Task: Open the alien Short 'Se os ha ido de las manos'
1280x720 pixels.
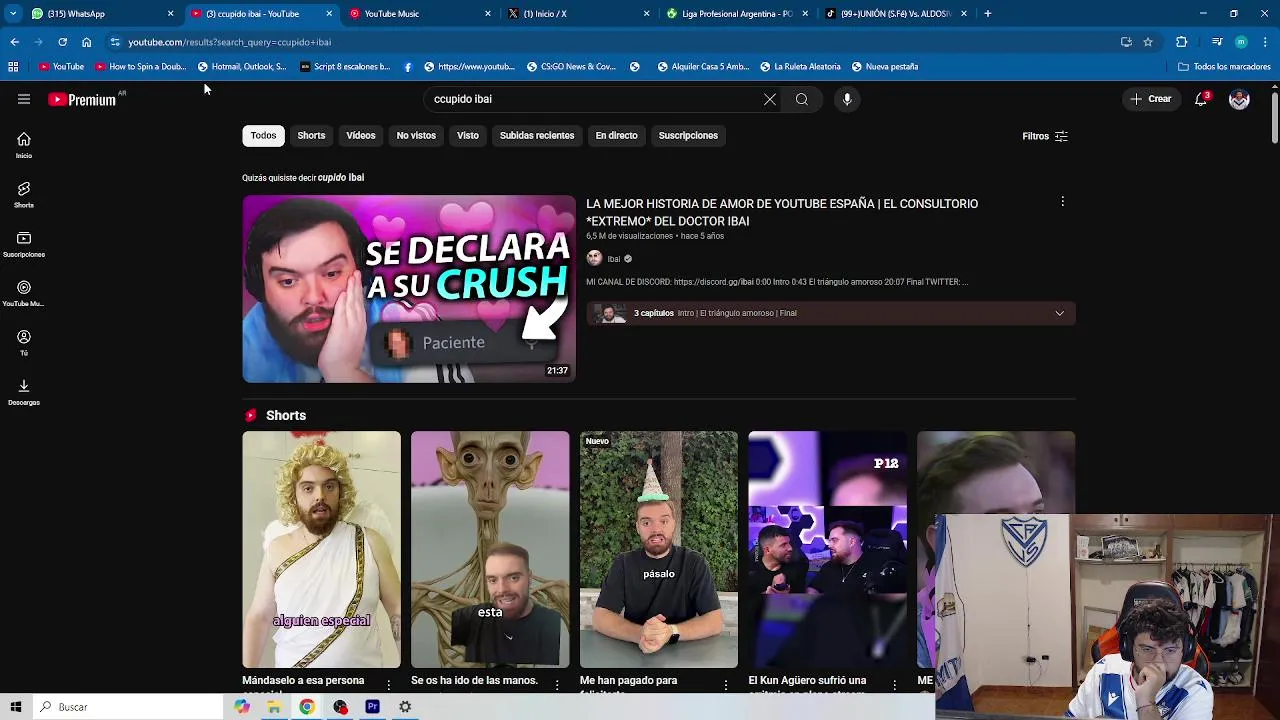Action: pyautogui.click(x=490, y=549)
